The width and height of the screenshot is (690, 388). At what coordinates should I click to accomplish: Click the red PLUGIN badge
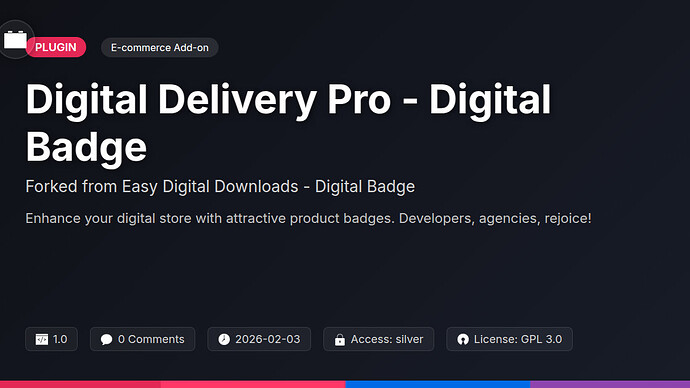(55, 47)
